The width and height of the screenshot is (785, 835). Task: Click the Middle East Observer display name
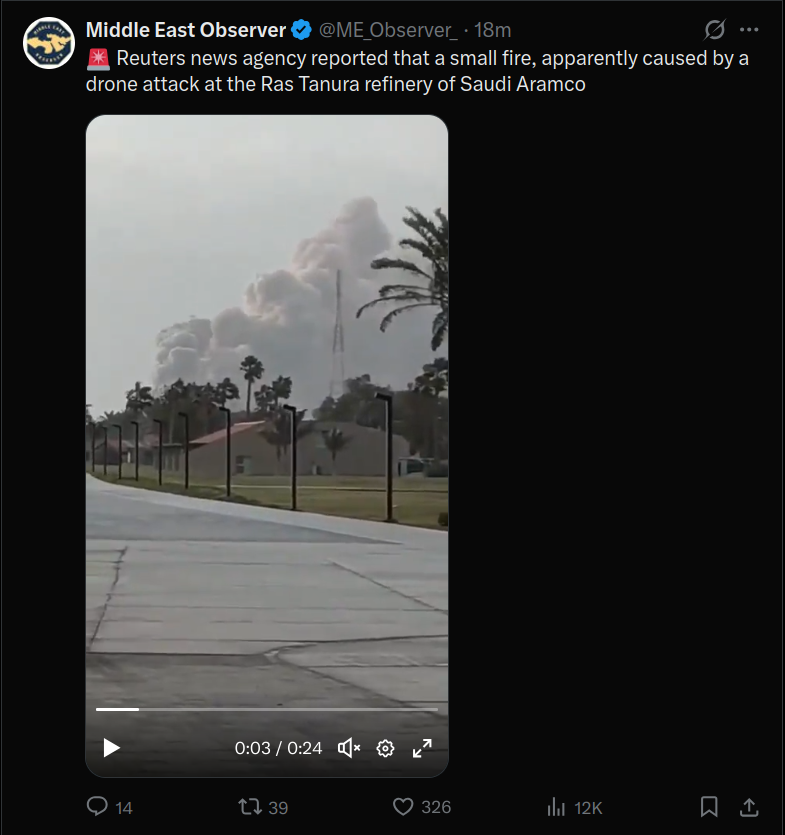coord(186,30)
